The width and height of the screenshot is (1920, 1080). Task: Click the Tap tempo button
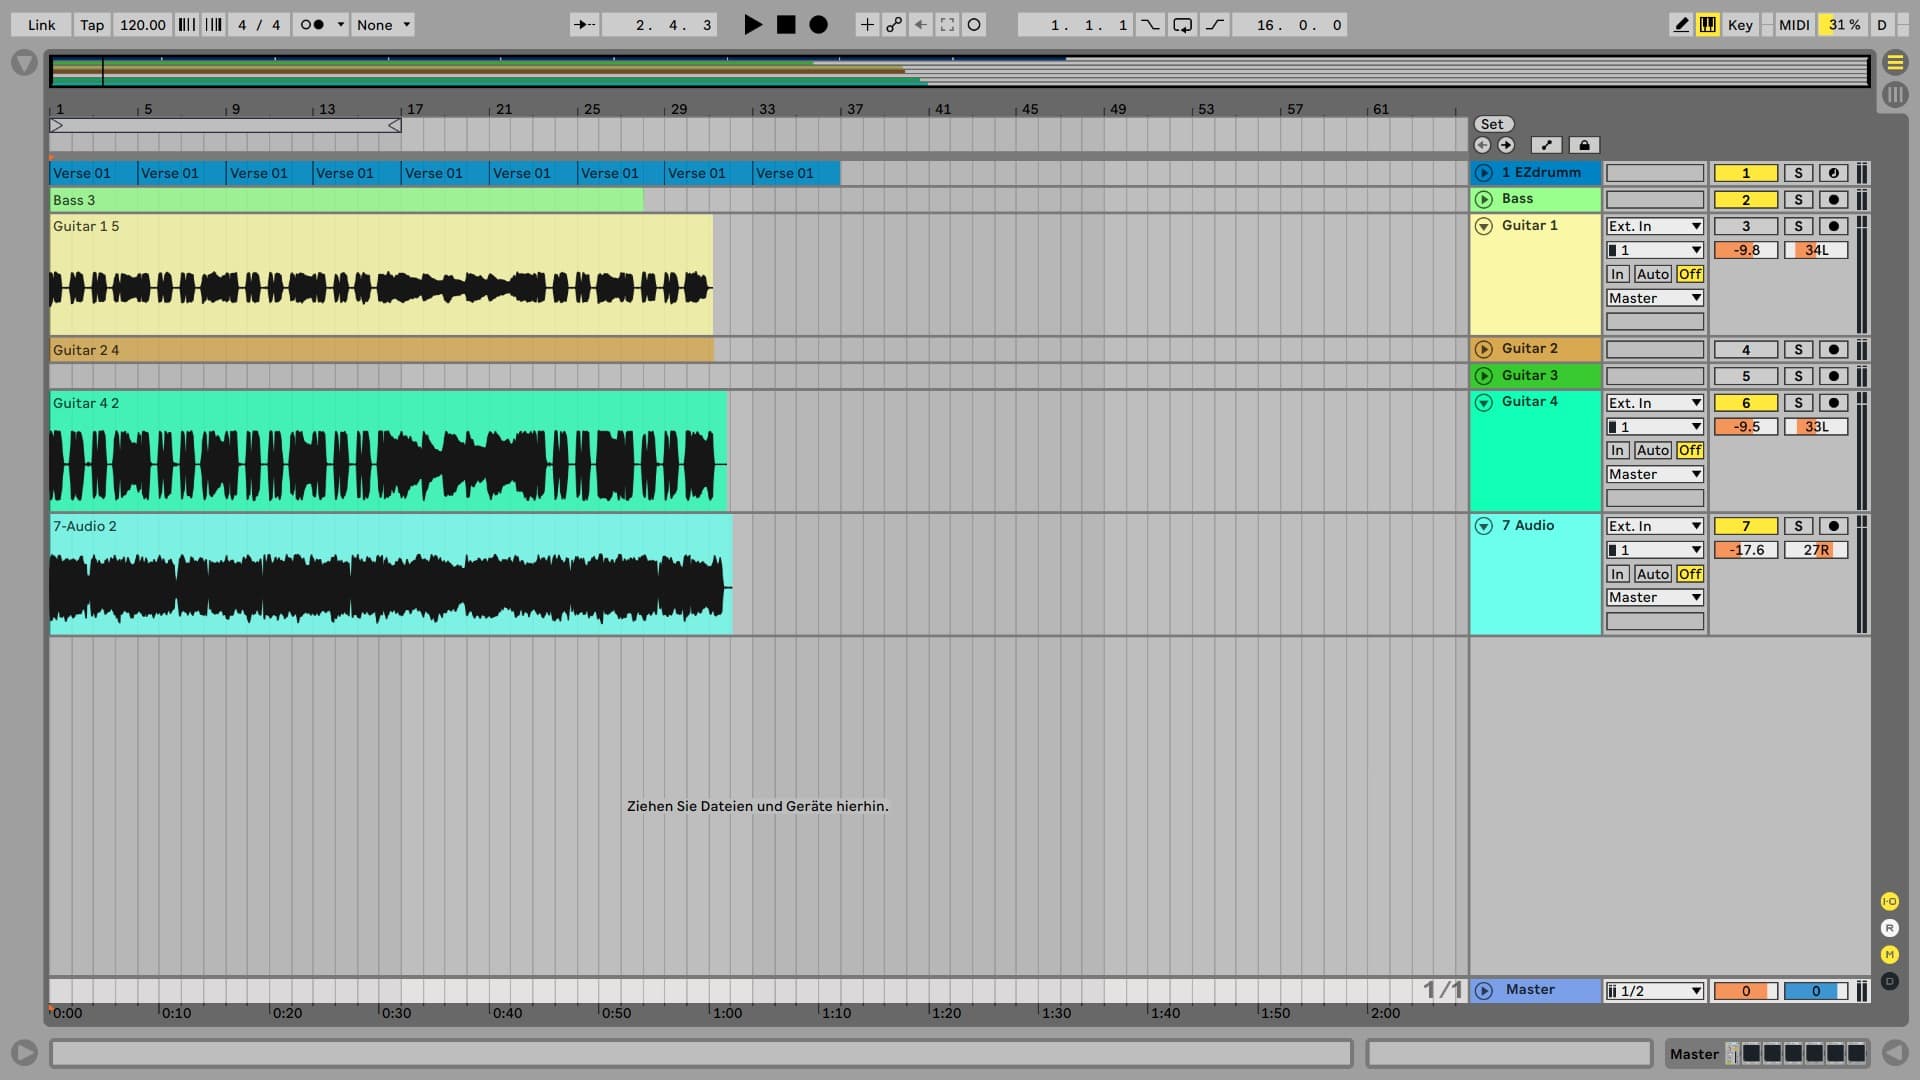click(x=92, y=25)
